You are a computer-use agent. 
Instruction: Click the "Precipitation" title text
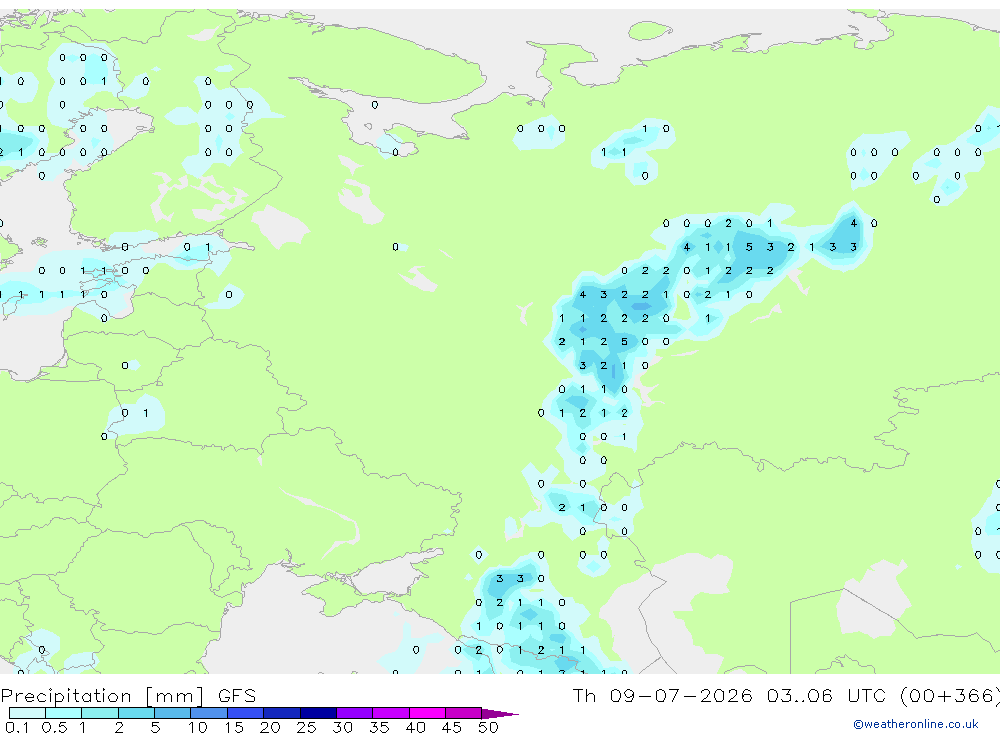pos(66,696)
